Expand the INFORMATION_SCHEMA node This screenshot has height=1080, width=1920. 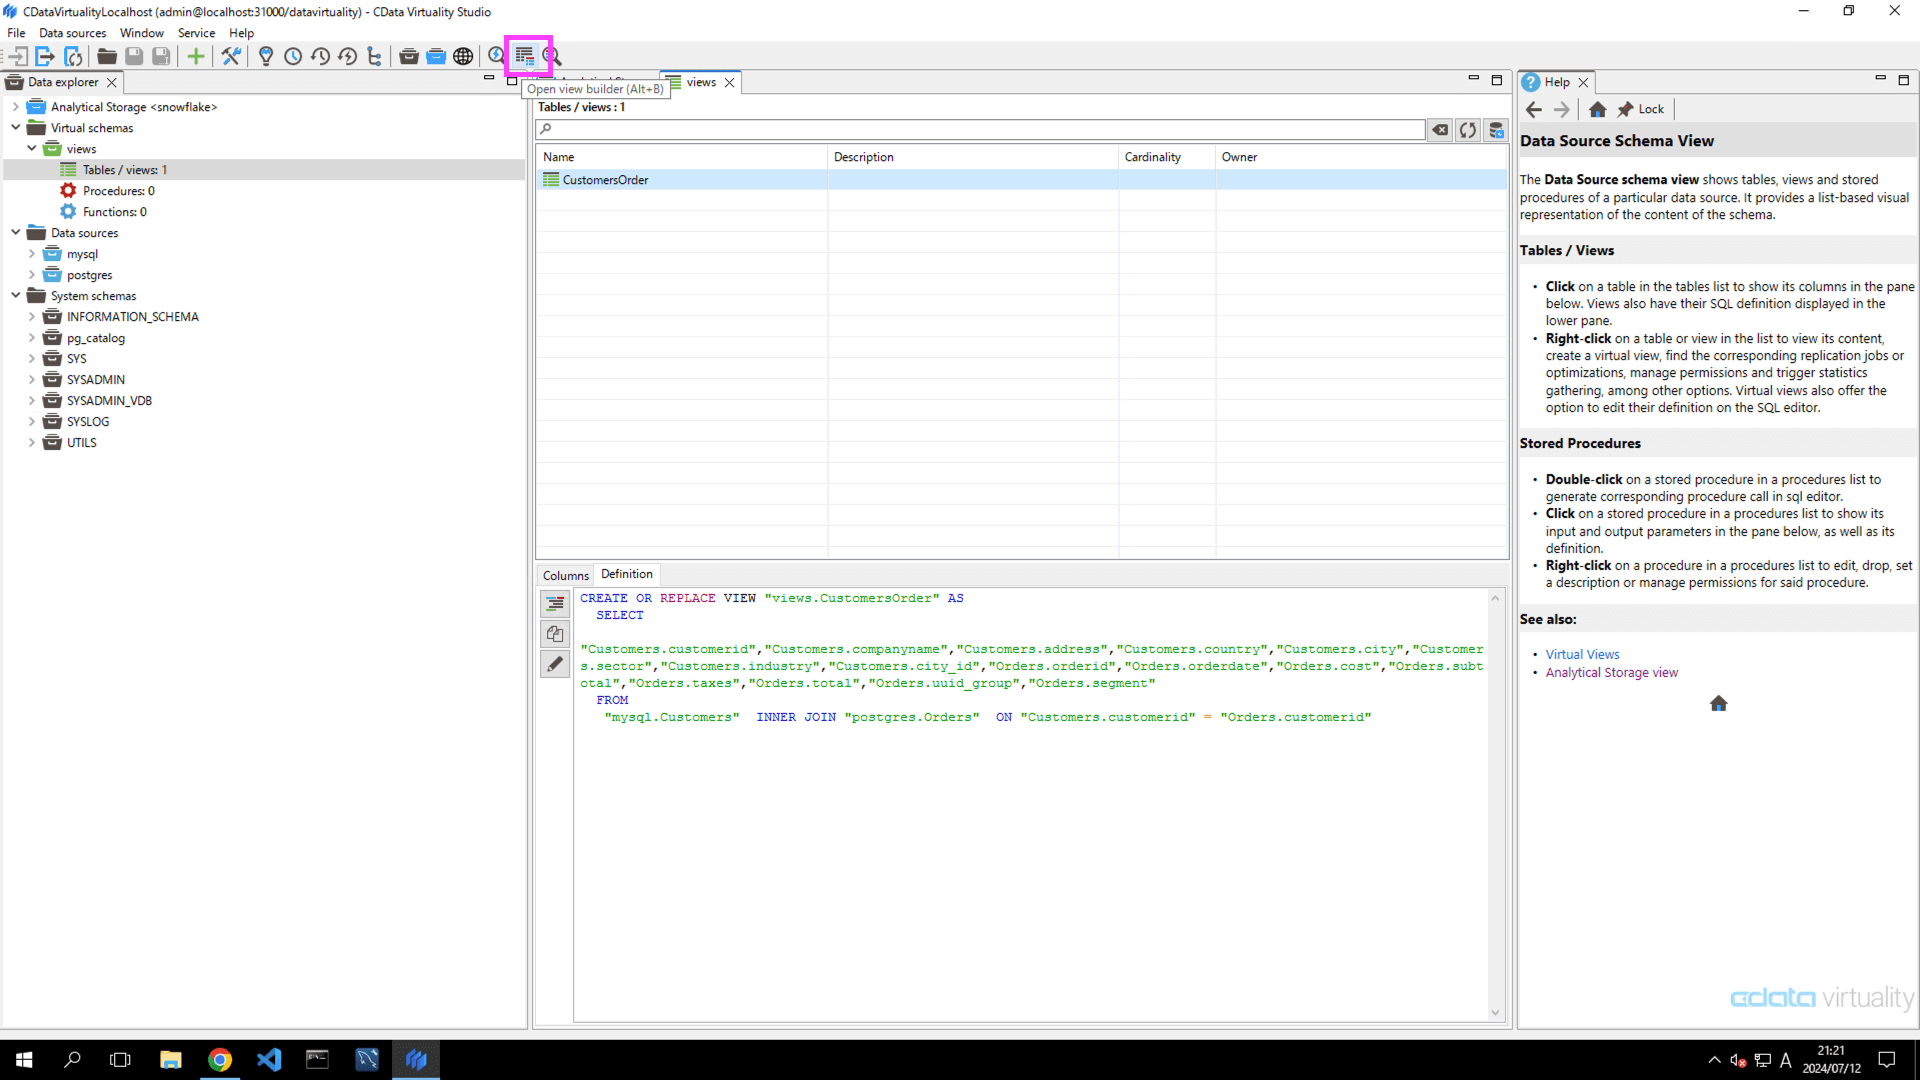coord(33,316)
